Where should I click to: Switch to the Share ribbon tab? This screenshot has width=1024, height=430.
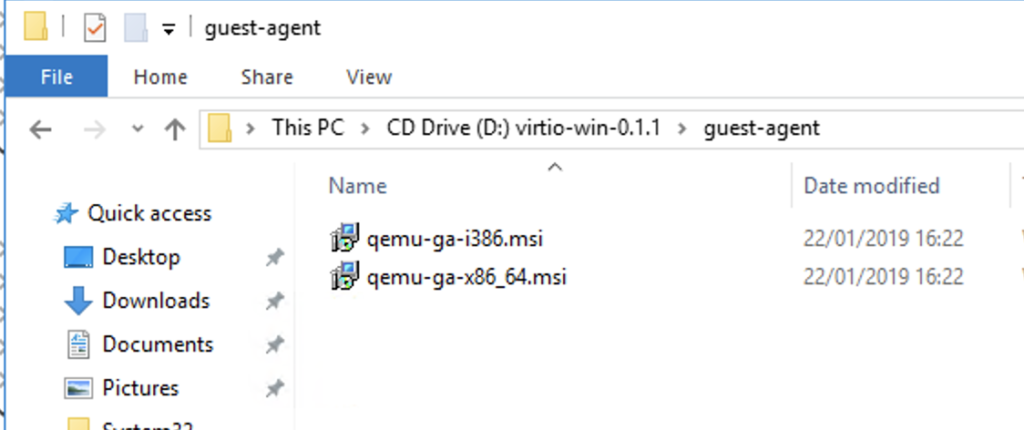[267, 77]
